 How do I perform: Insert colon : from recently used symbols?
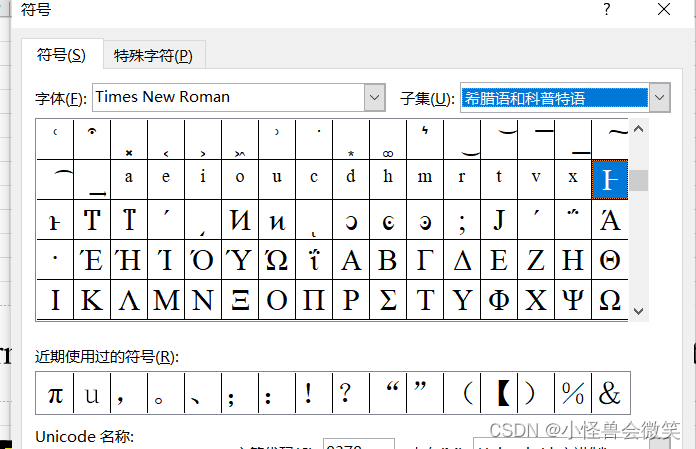tap(277, 393)
